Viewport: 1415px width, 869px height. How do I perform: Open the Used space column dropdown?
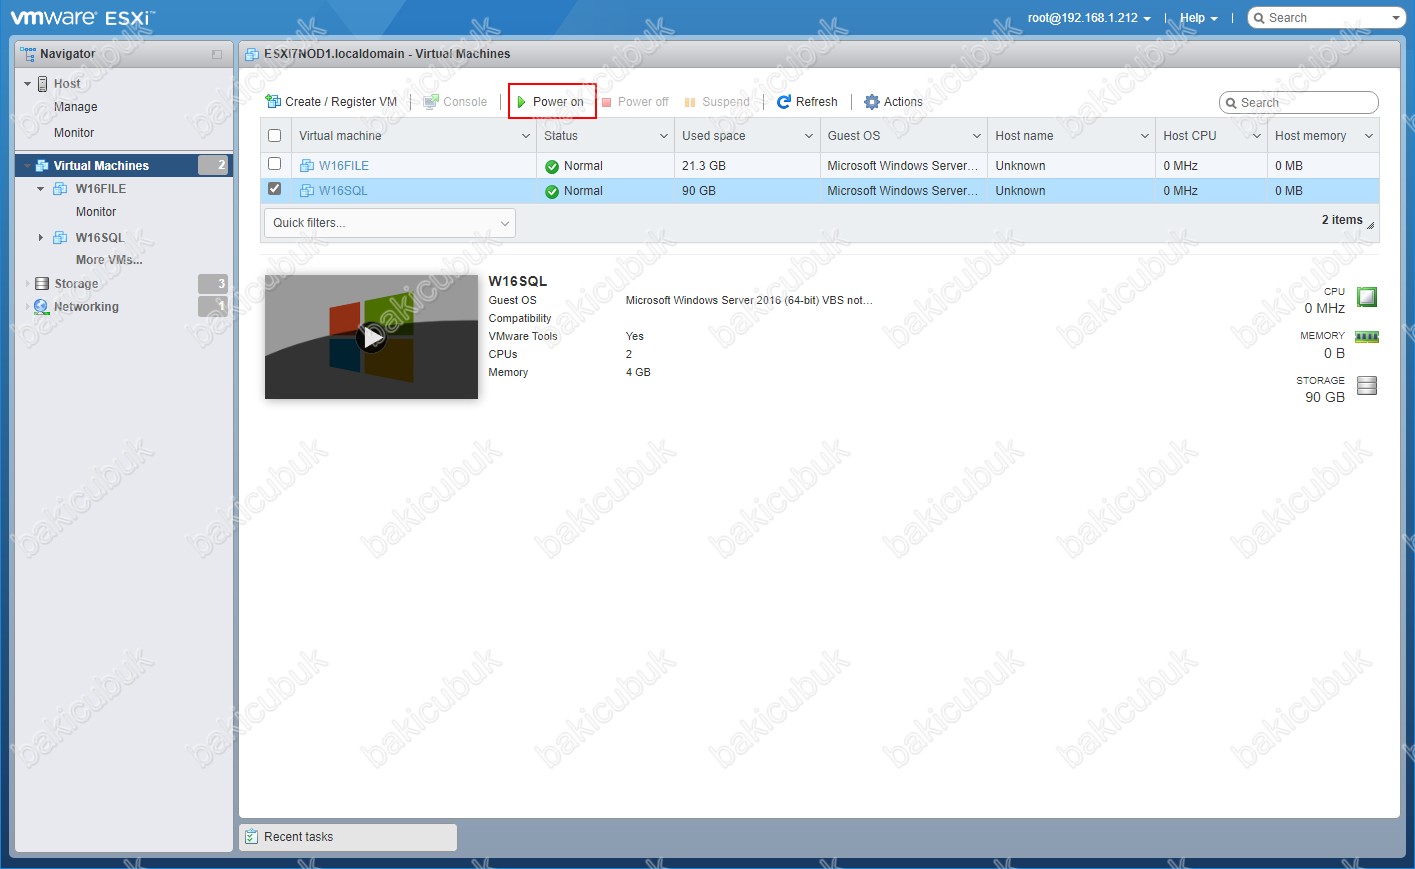(809, 136)
